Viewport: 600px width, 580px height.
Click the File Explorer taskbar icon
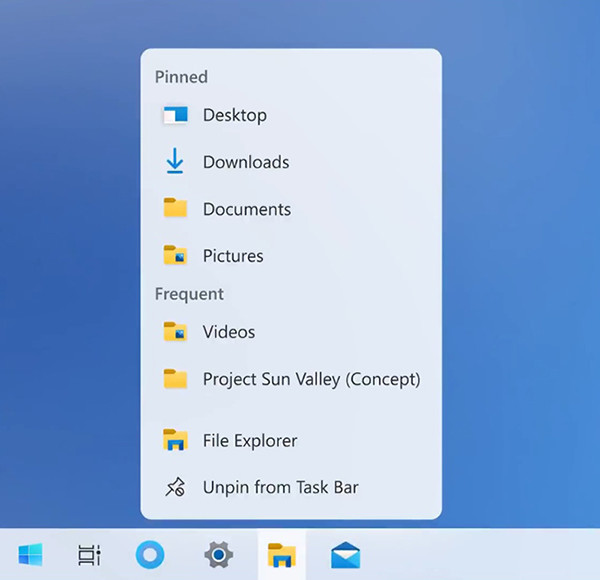pyautogui.click(x=282, y=554)
